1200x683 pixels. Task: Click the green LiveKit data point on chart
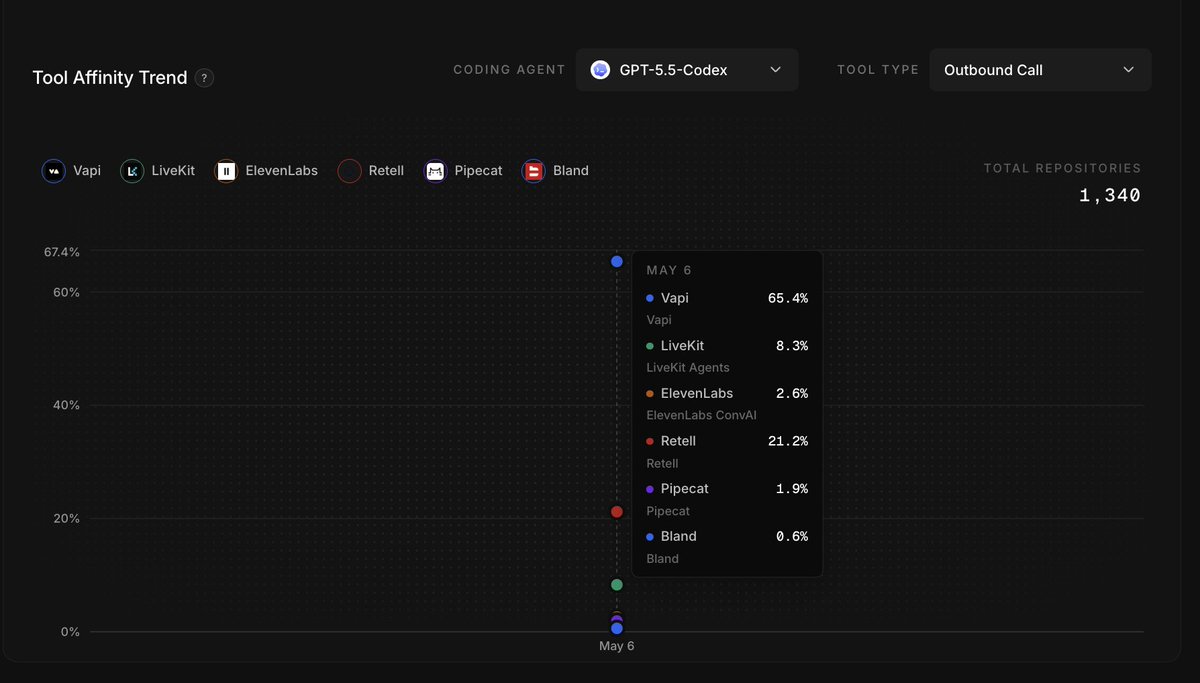click(617, 584)
